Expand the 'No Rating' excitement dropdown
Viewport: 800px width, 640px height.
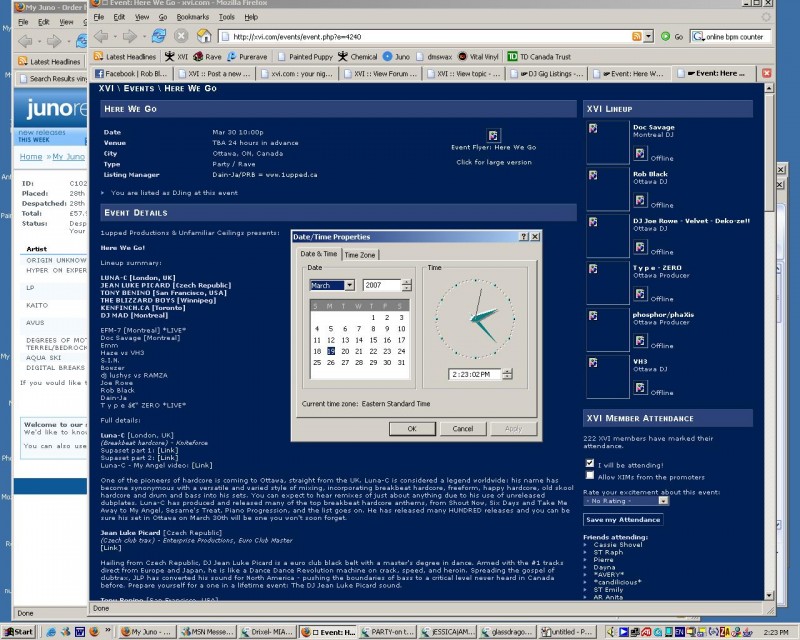[661, 500]
